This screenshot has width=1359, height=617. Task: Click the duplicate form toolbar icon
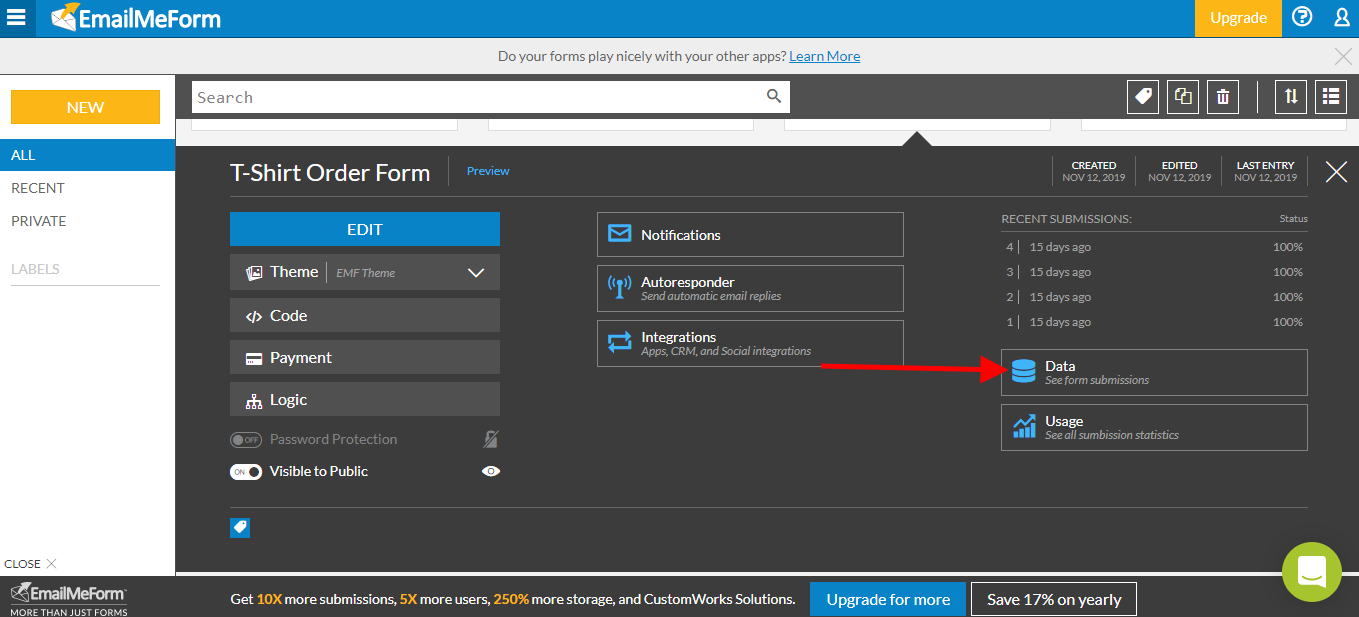(x=1183, y=96)
